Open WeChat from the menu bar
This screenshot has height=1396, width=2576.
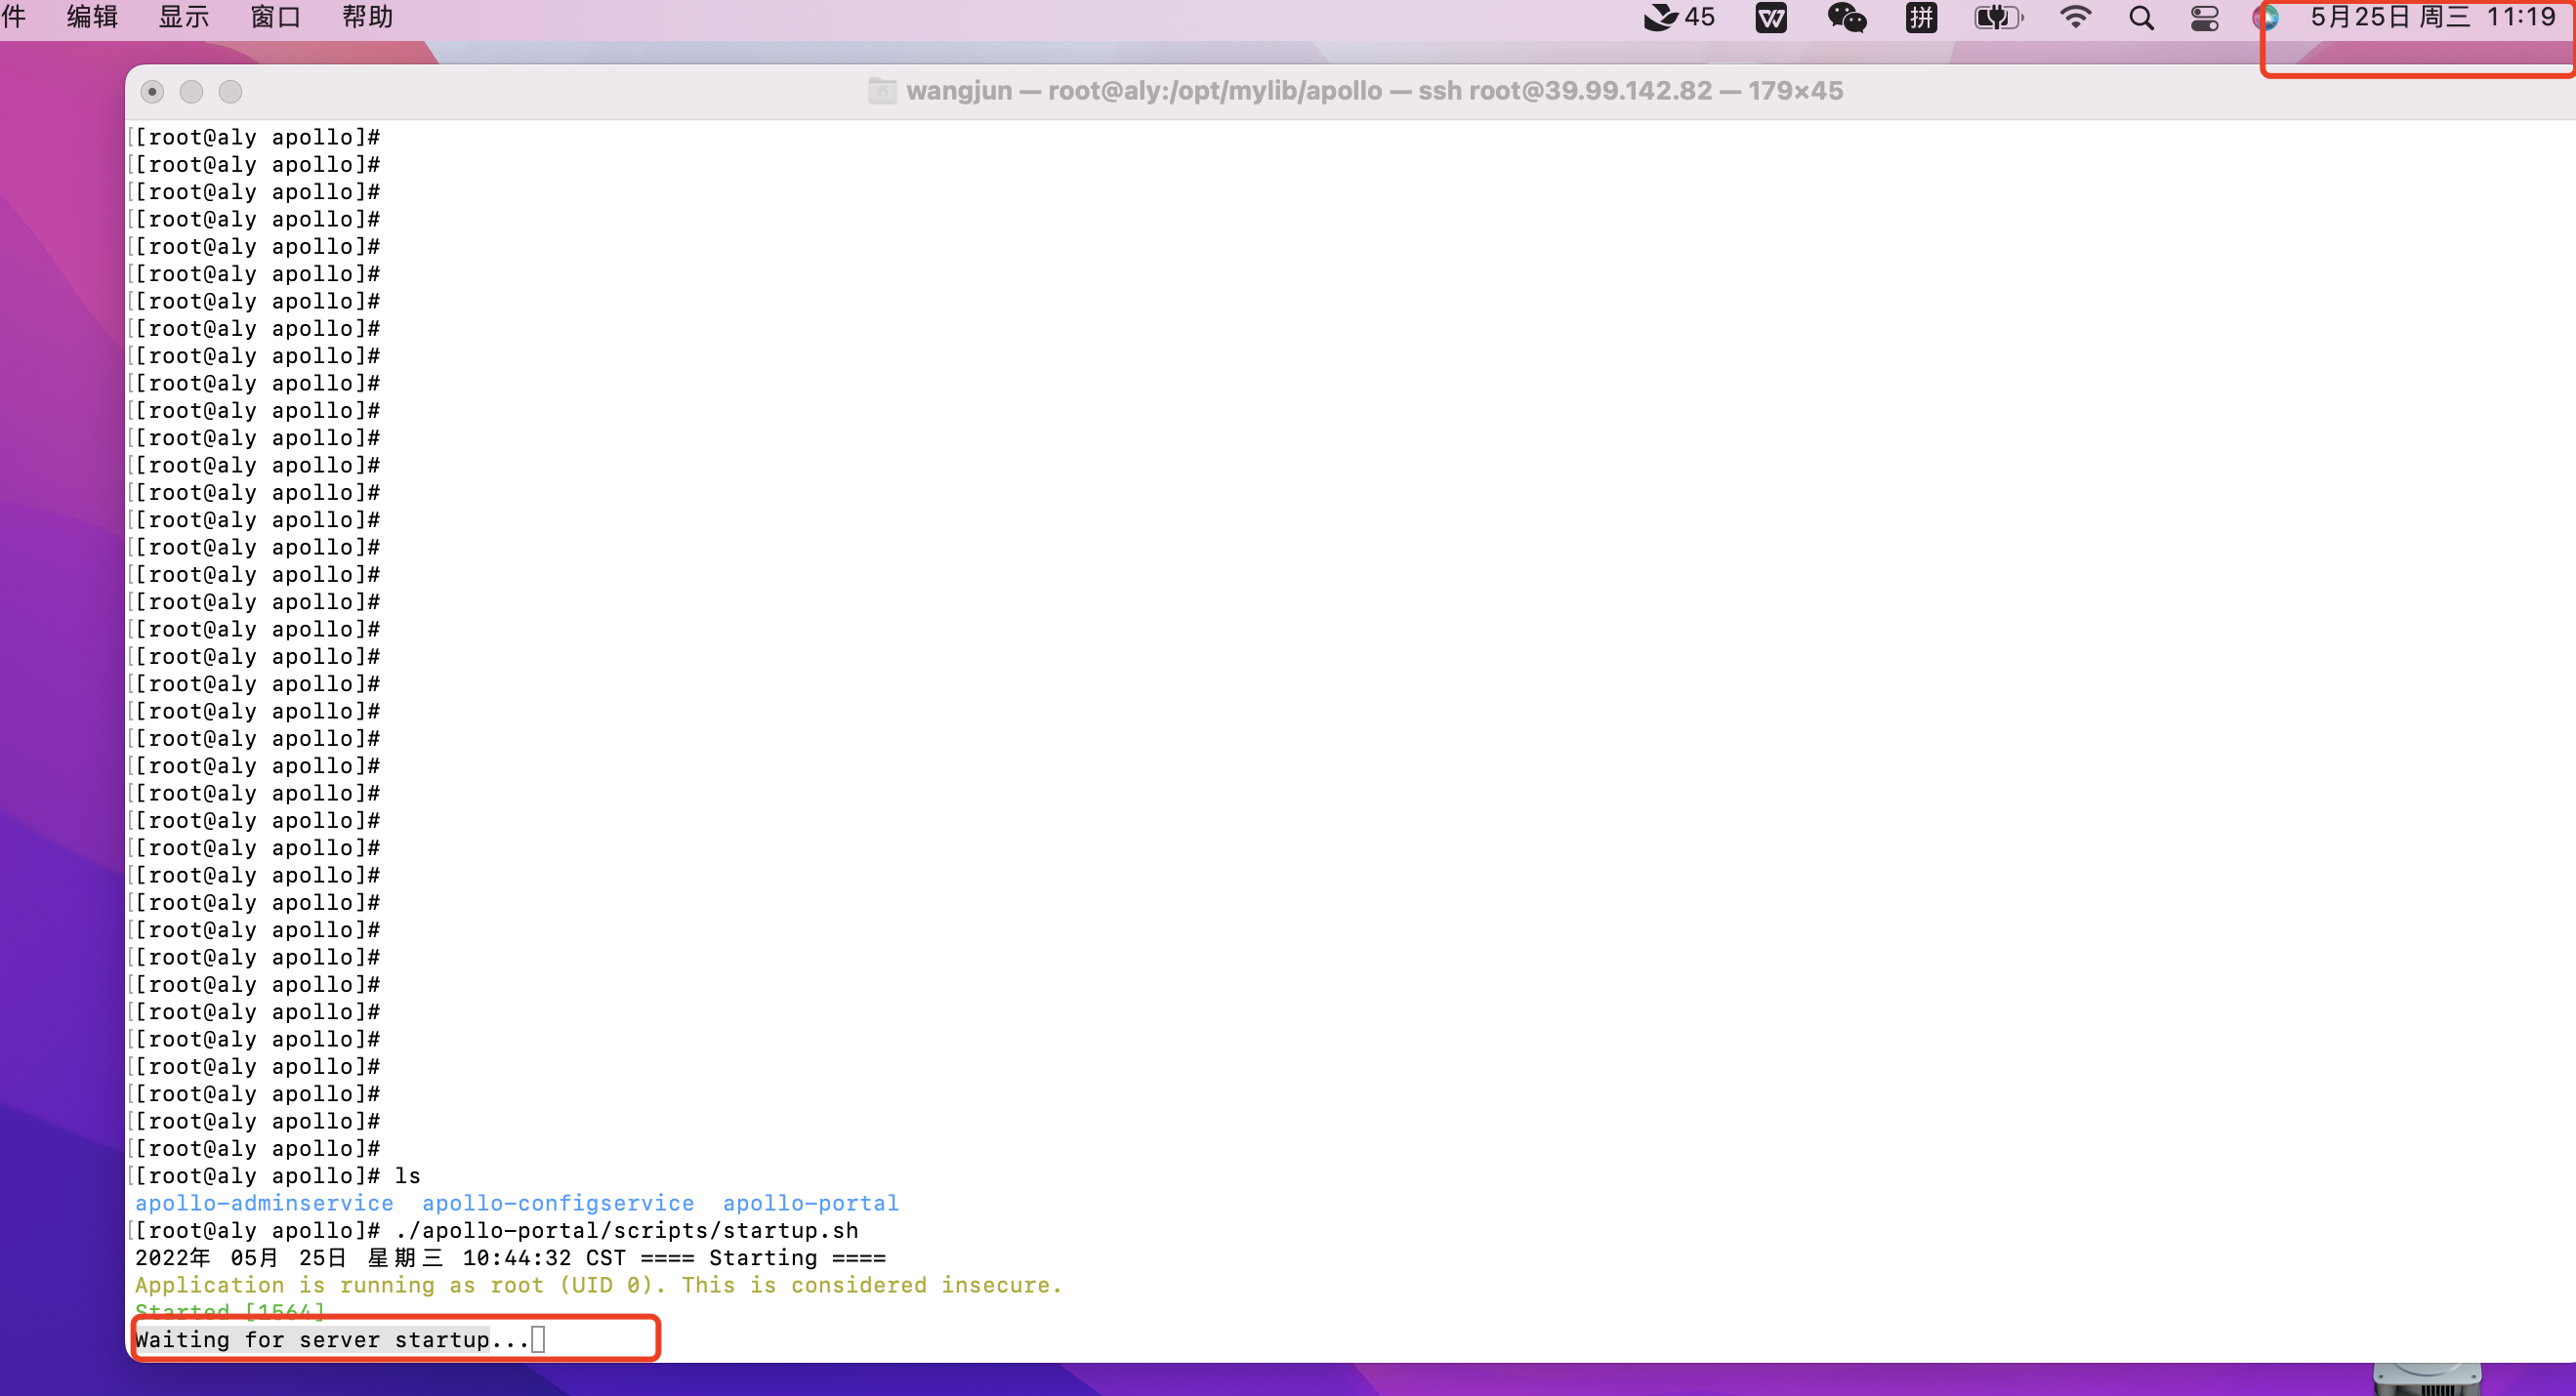point(1846,17)
